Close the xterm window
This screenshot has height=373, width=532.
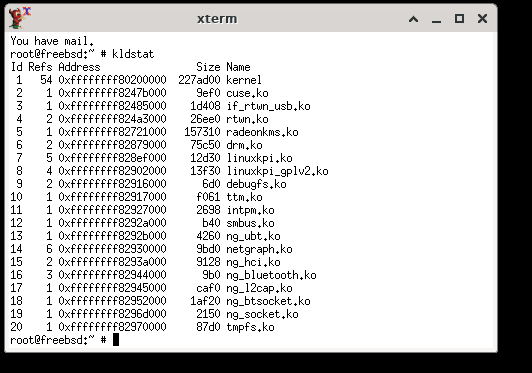482,19
